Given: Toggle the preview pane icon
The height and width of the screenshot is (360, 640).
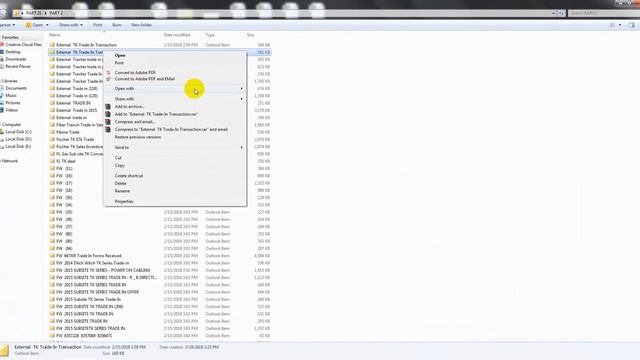Looking at the screenshot, I should 631,25.
